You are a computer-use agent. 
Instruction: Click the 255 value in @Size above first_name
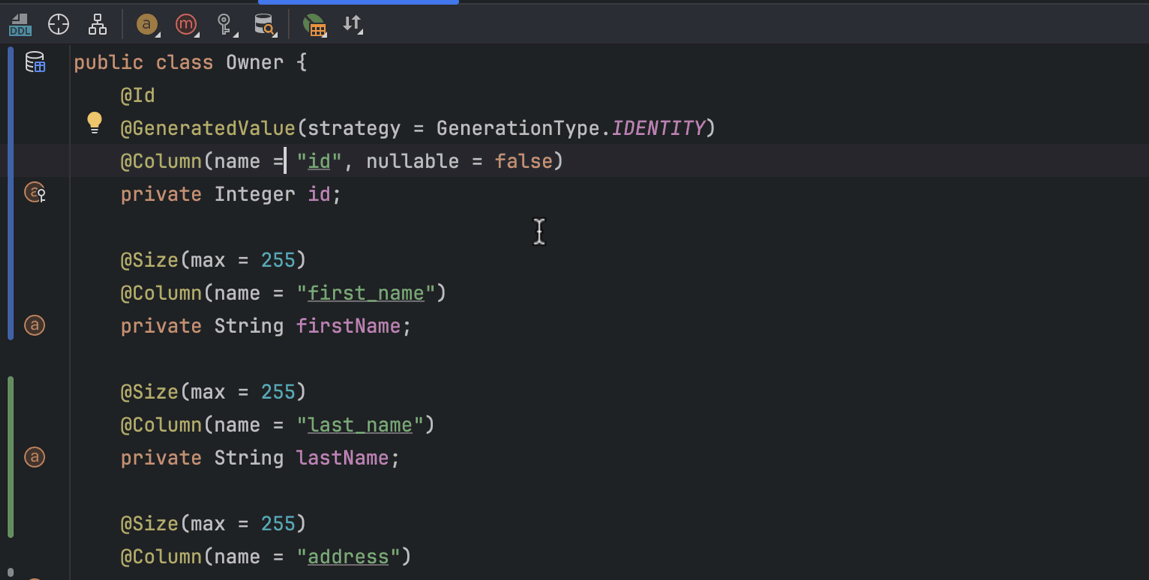pyautogui.click(x=278, y=260)
